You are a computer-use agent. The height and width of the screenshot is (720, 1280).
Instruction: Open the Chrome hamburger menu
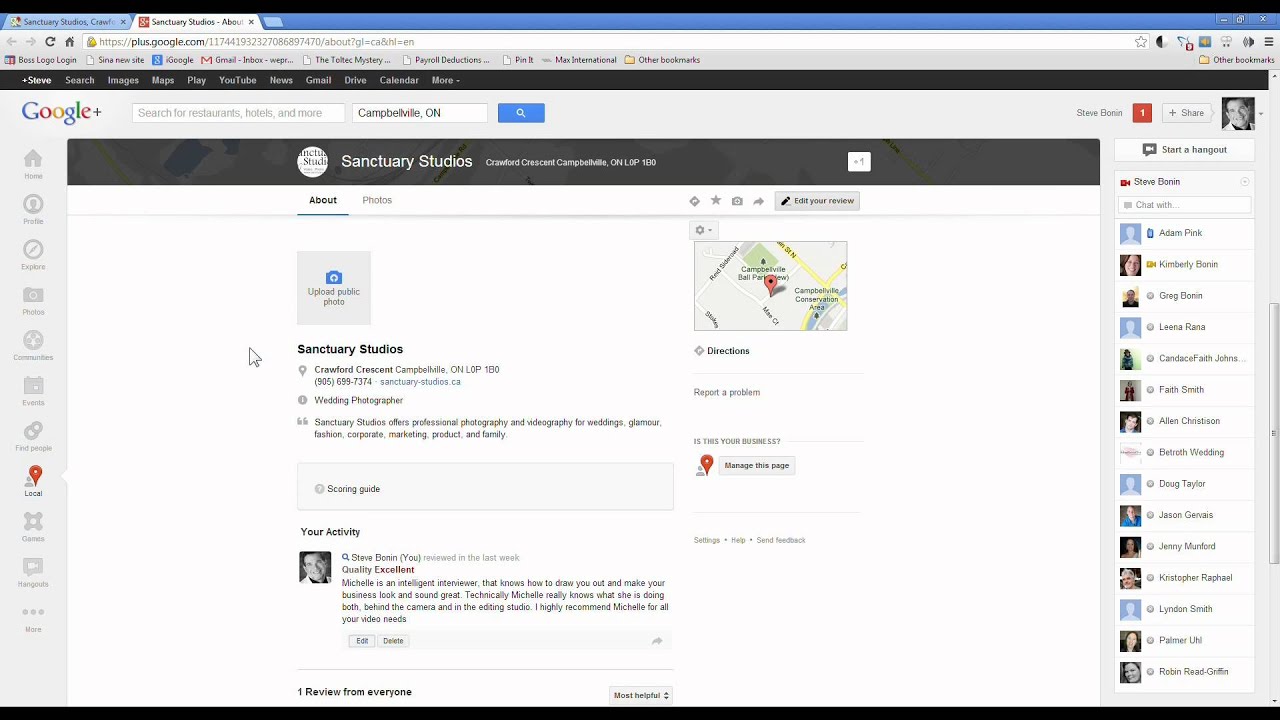(x=1270, y=42)
